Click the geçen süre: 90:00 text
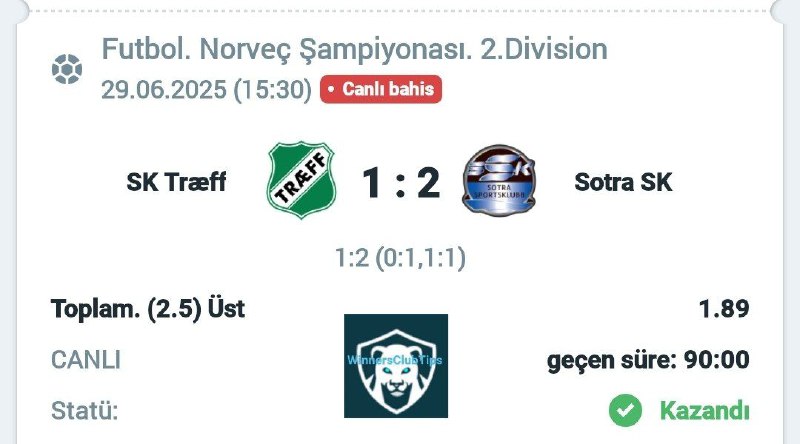The height and width of the screenshot is (444, 800). 648,360
